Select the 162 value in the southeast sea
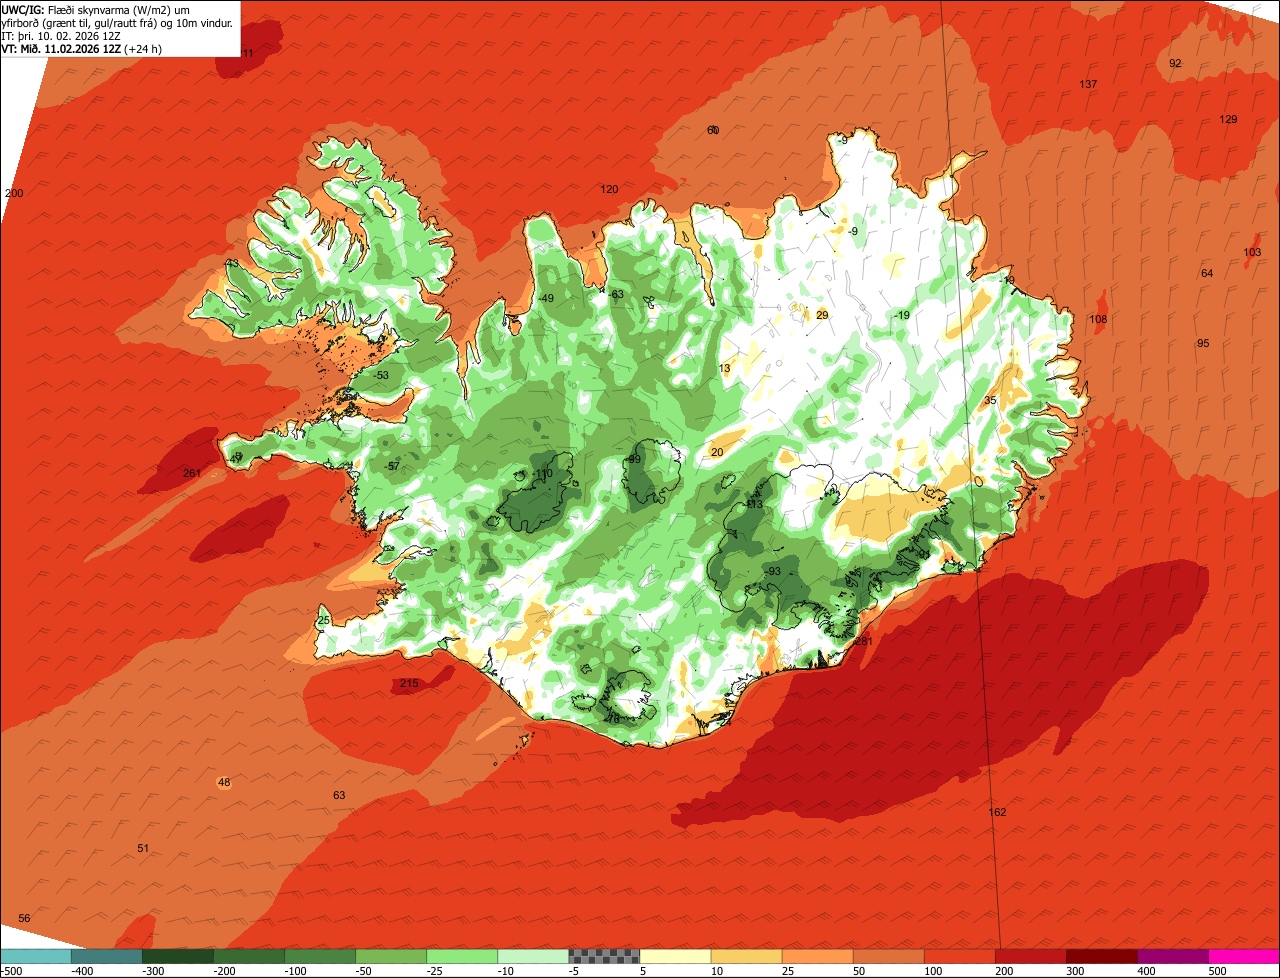 tap(997, 812)
